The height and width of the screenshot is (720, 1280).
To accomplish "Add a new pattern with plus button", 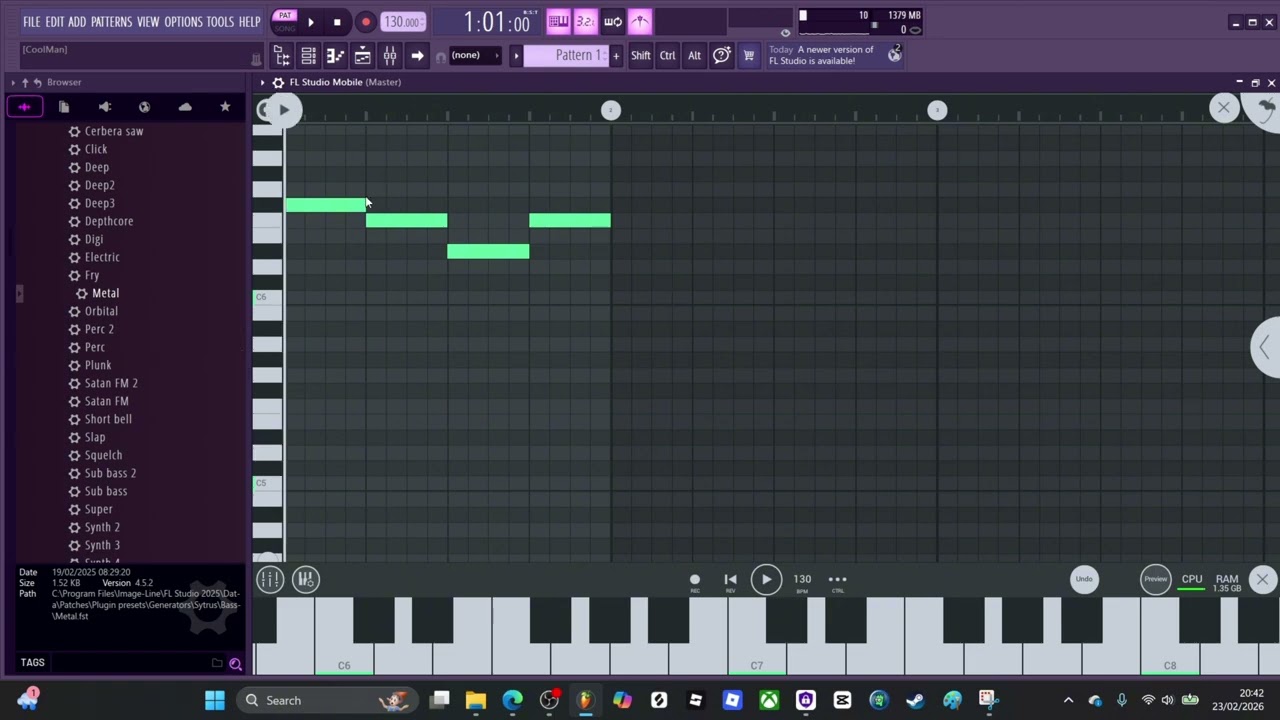I will [x=616, y=56].
